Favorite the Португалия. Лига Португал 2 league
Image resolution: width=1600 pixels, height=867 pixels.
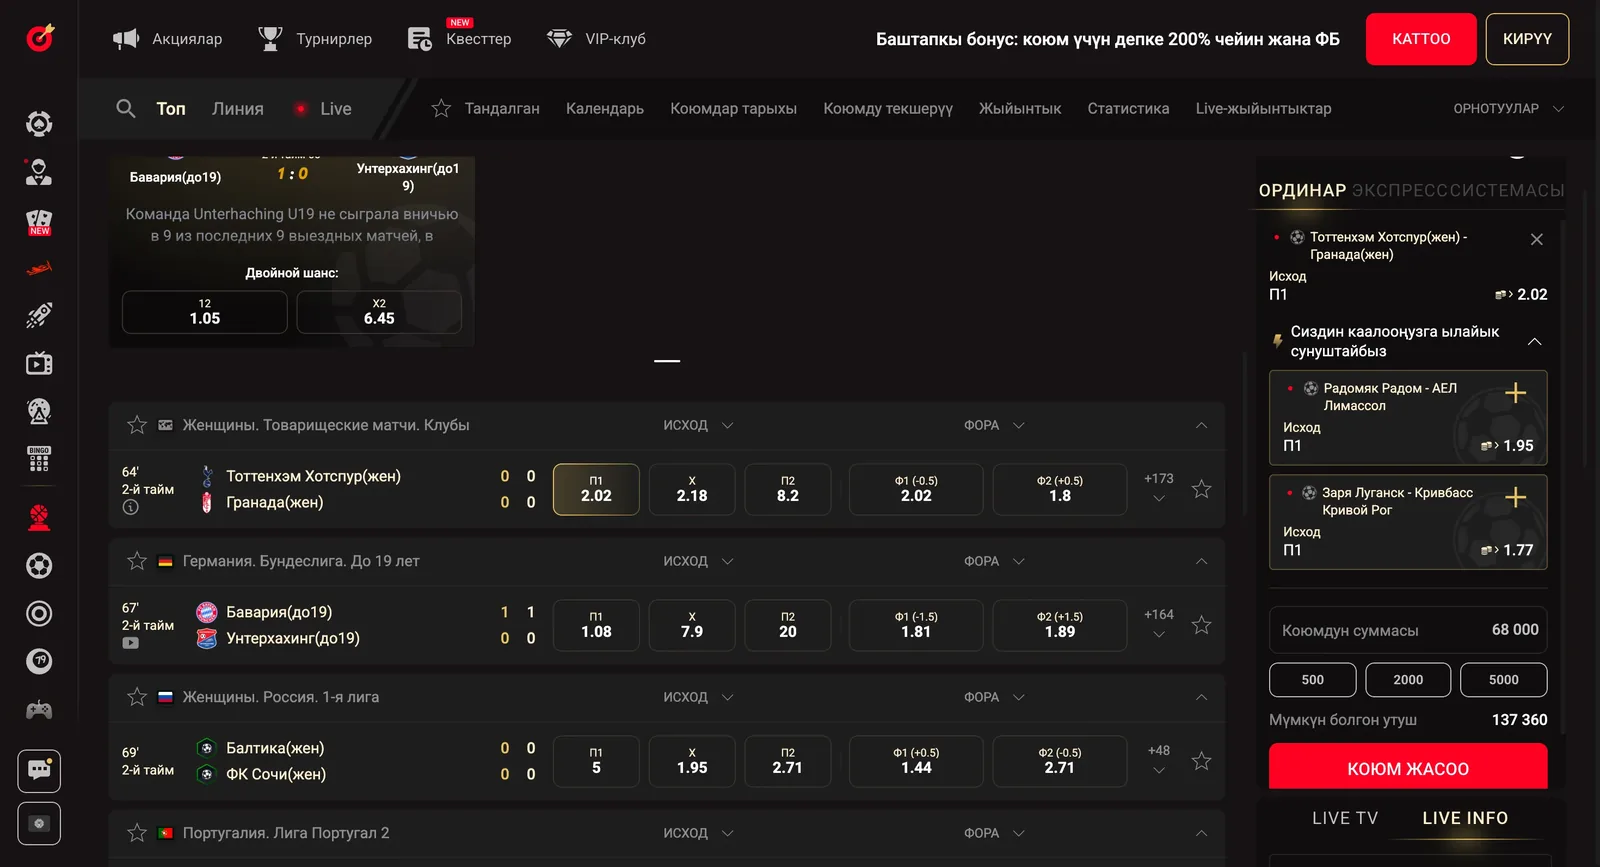point(137,833)
